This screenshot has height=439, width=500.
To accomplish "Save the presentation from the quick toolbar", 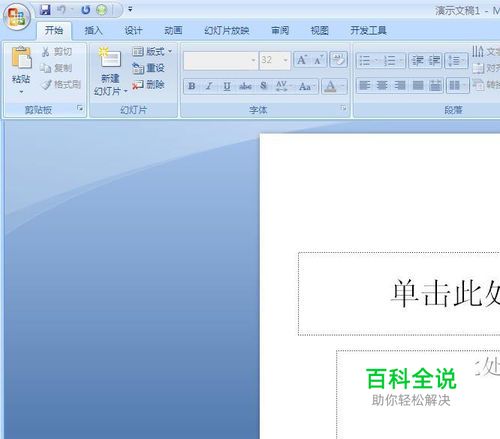I will (x=45, y=10).
